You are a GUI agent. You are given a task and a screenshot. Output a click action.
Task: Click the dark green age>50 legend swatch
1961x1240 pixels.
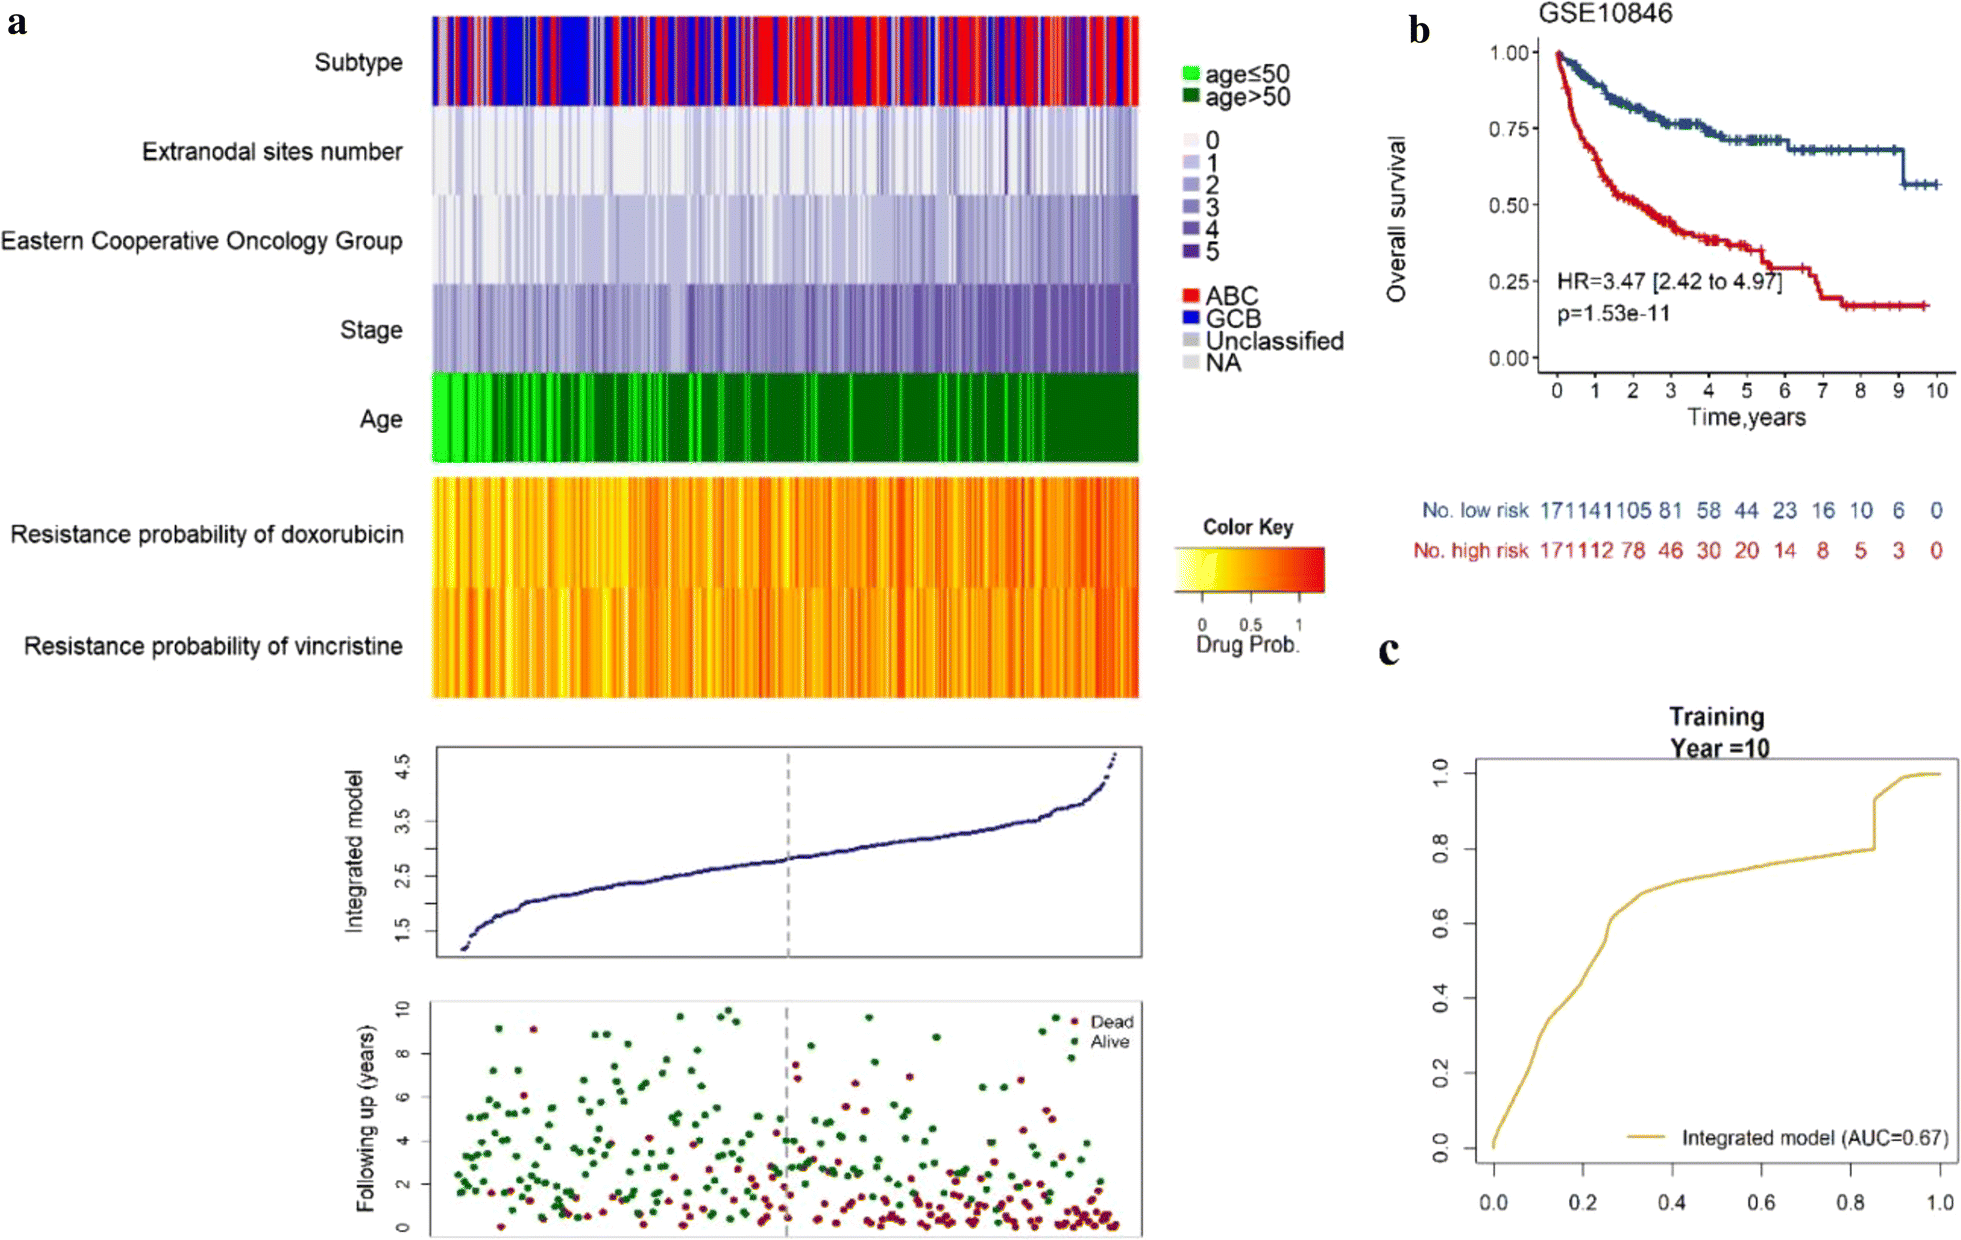click(x=1190, y=96)
